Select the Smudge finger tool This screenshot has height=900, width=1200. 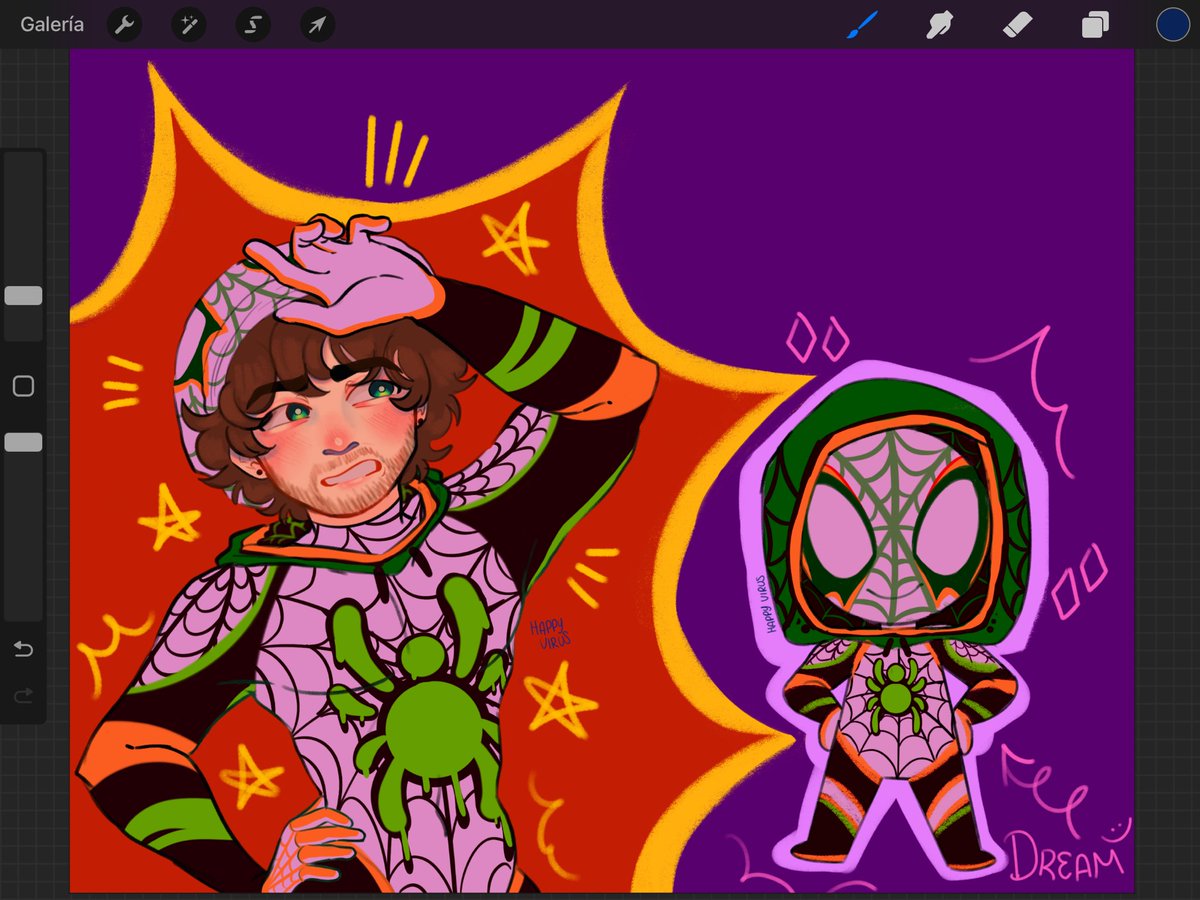coord(939,24)
